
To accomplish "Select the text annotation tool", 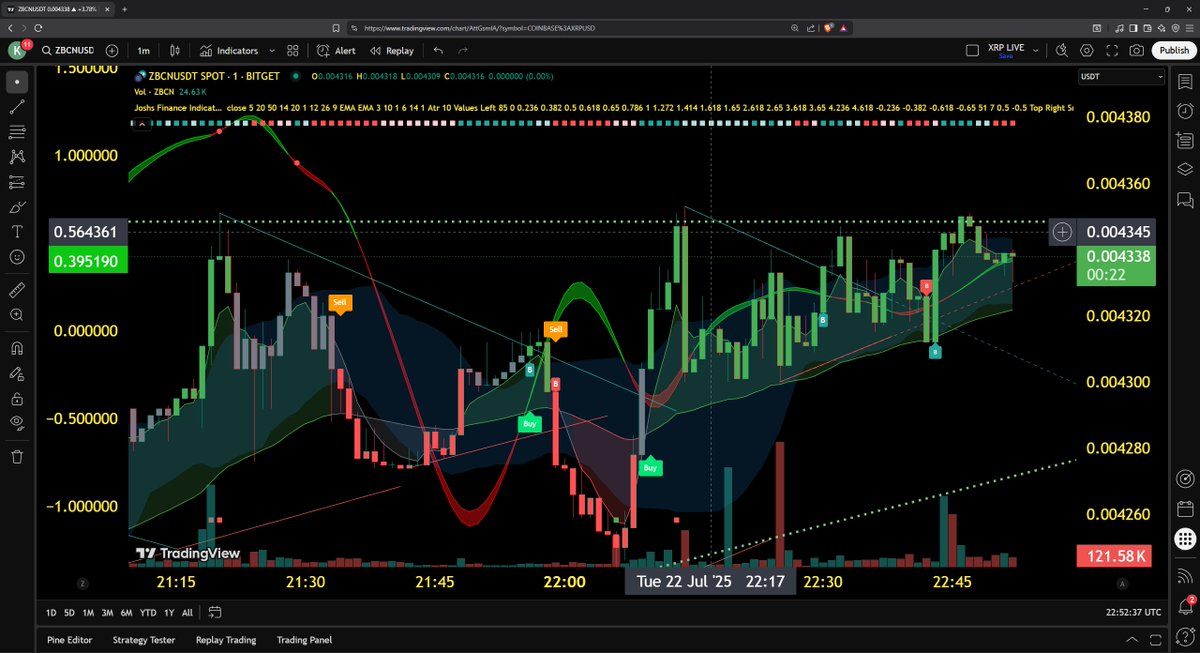I will click(x=16, y=232).
